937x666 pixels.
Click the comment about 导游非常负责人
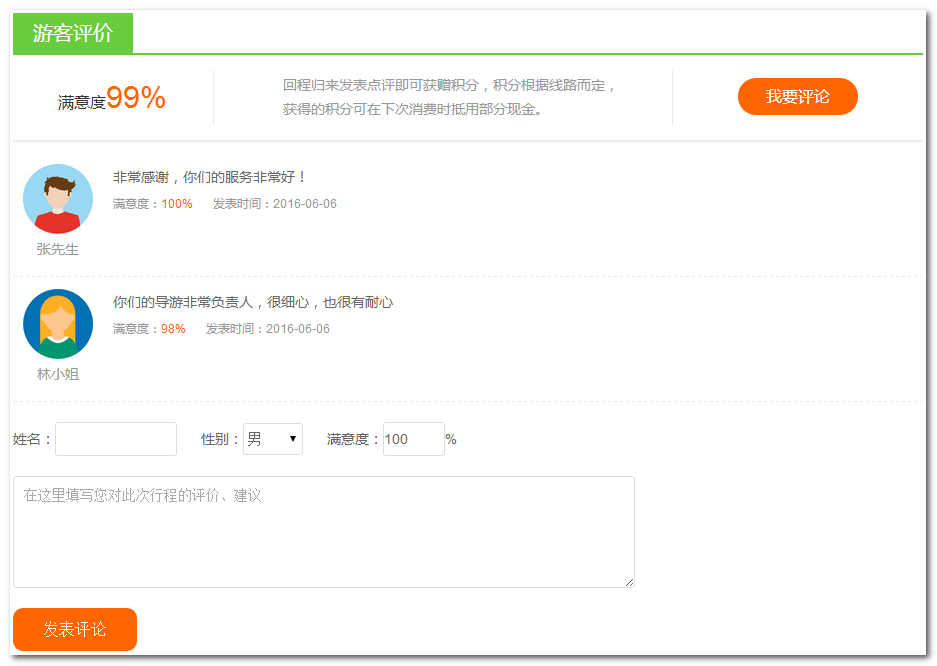[x=253, y=302]
